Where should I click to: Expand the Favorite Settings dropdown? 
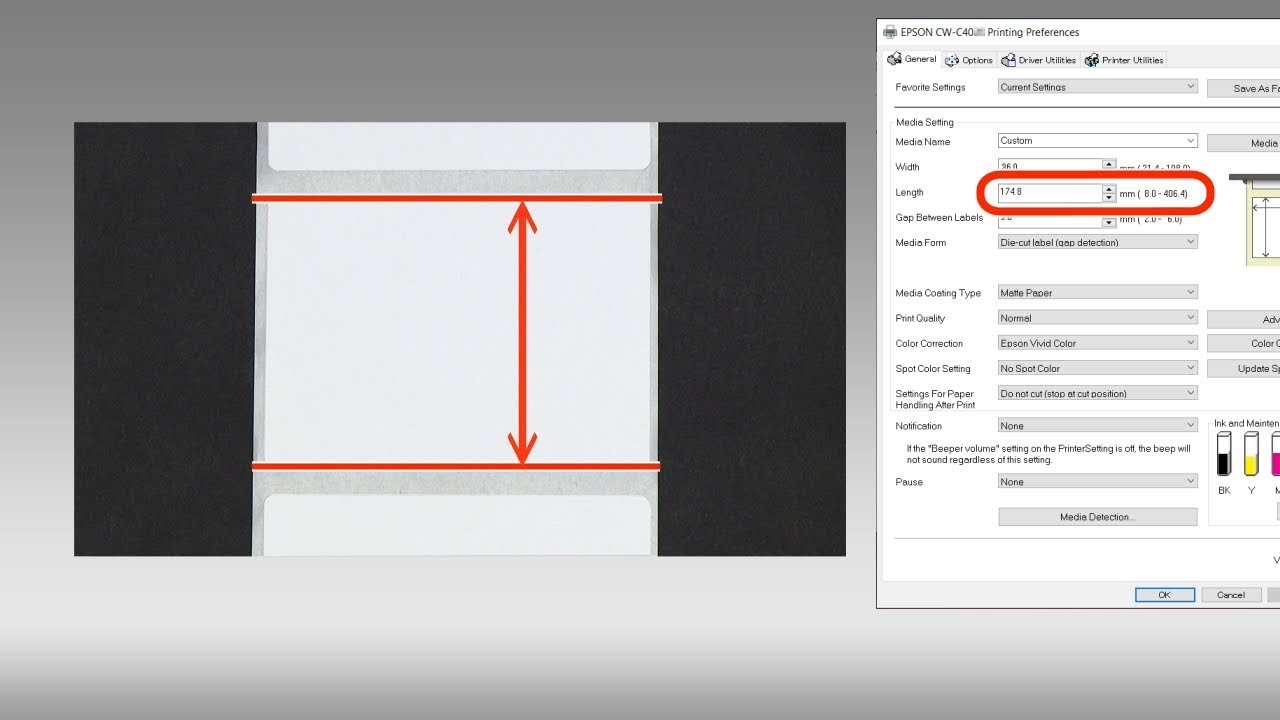1097,87
